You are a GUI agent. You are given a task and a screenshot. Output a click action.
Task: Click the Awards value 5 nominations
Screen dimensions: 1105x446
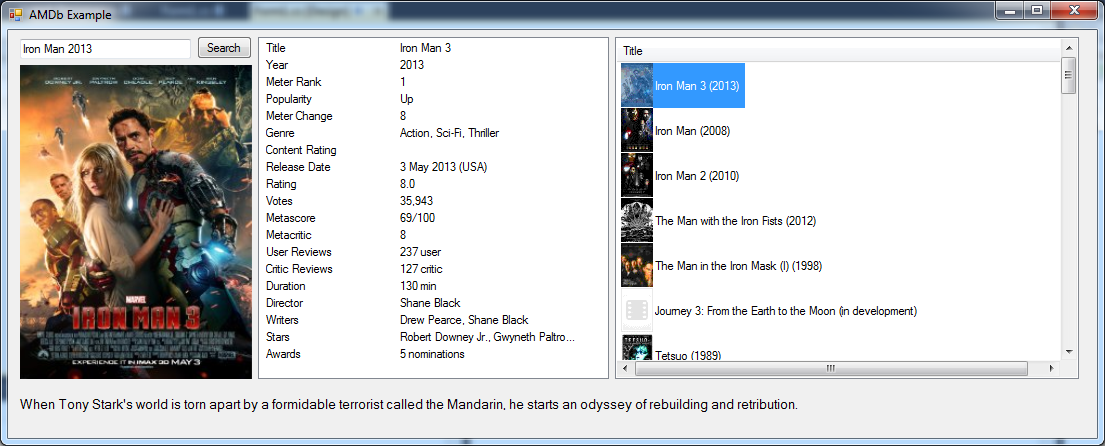[x=432, y=354]
